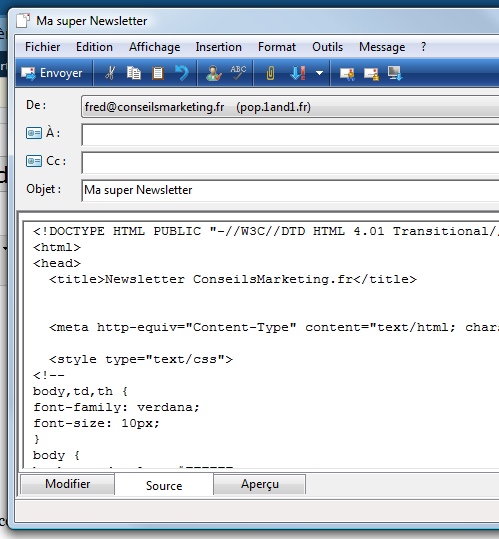Click the digitally sign message icon
This screenshot has width=499, height=539.
(x=347, y=74)
